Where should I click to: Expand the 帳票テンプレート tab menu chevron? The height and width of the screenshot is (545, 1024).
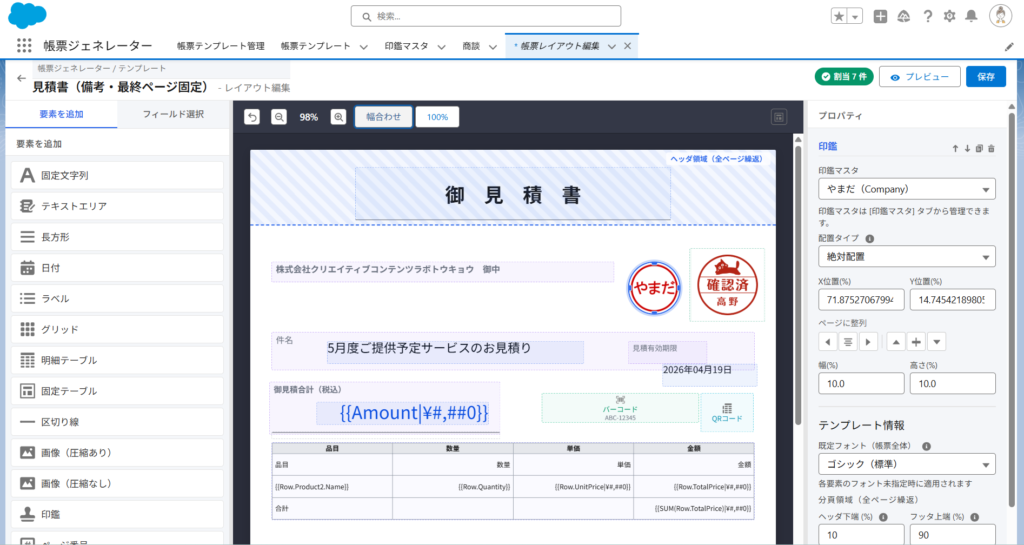coord(364,46)
